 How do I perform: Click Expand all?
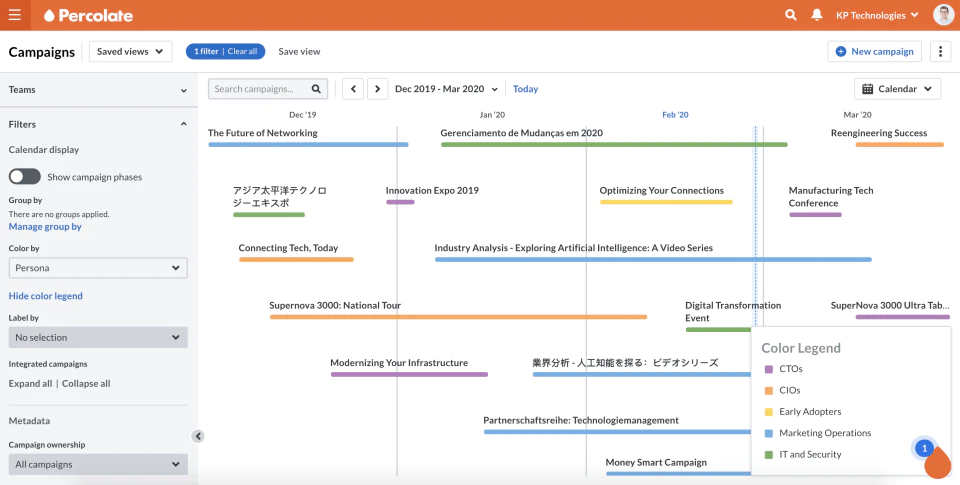coord(30,383)
